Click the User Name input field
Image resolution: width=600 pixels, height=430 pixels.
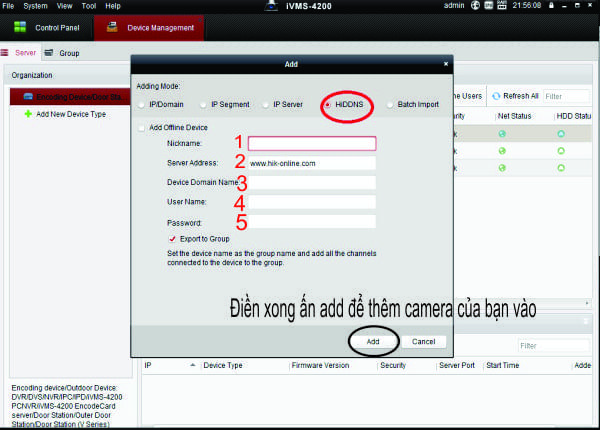(x=312, y=202)
